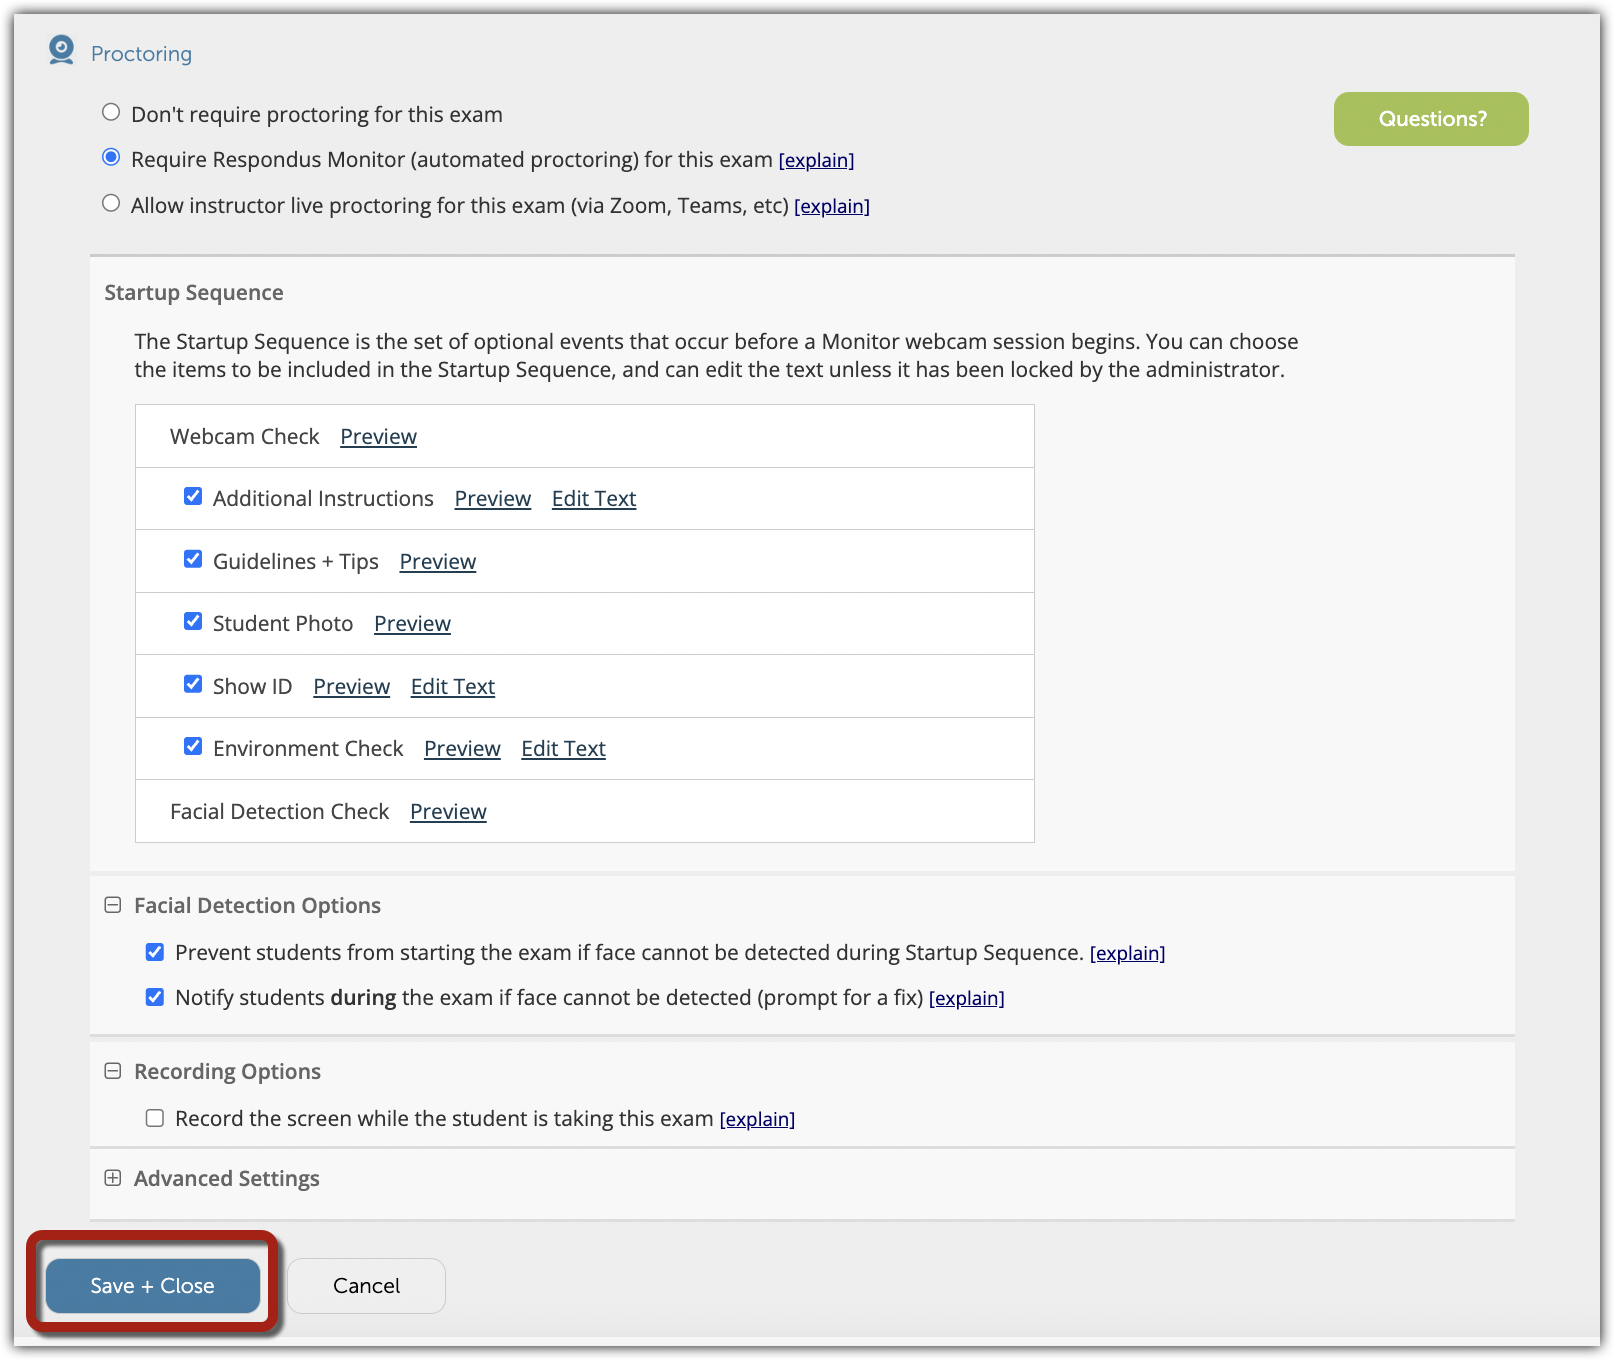The width and height of the screenshot is (1614, 1360).
Task: Collapse the Facial Detection Options section
Action: pyautogui.click(x=113, y=903)
